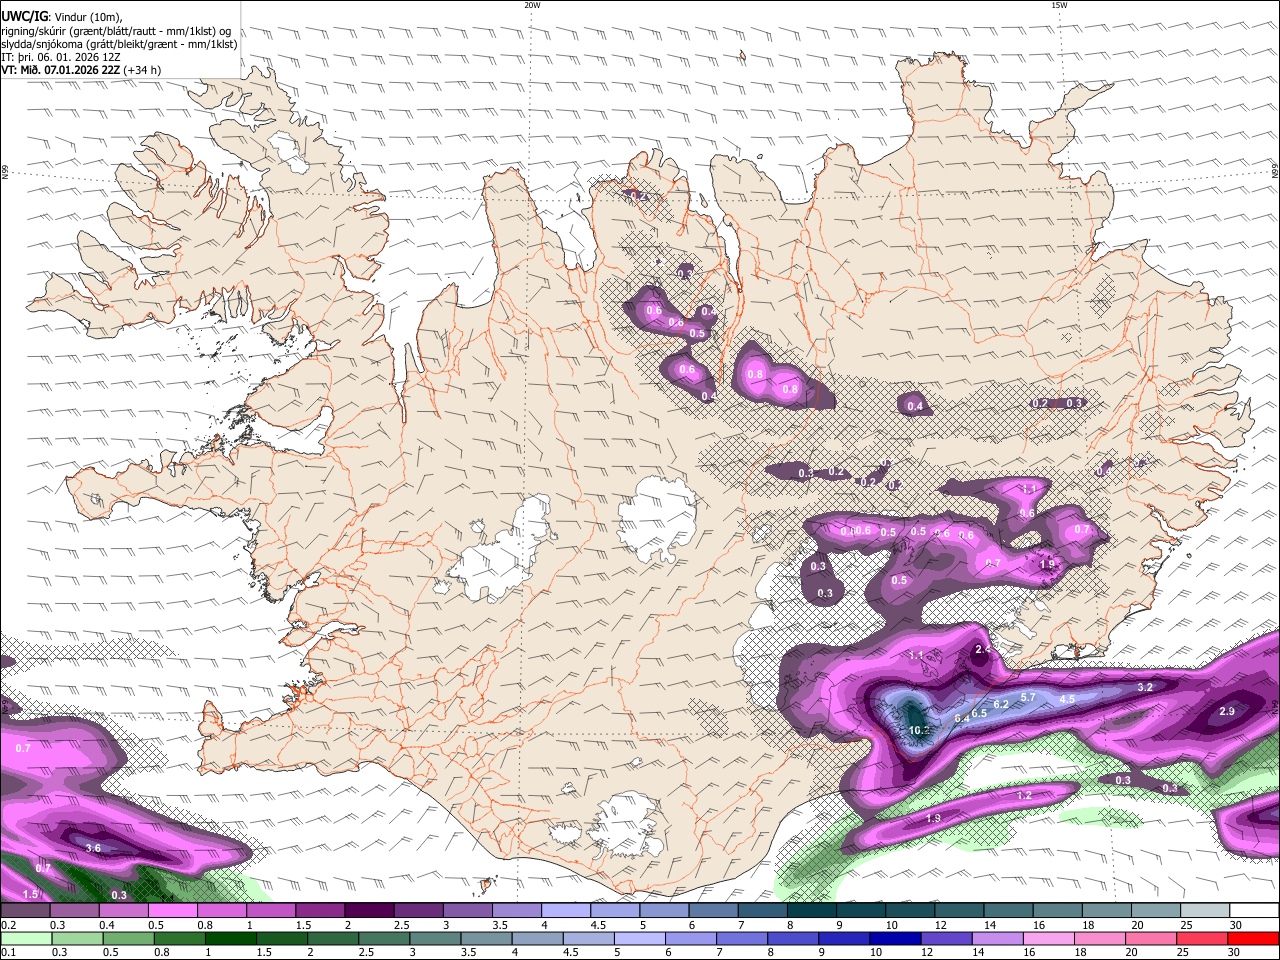Click the 4.5 precipitation value on the map
1280x960 pixels.
click(1067, 700)
